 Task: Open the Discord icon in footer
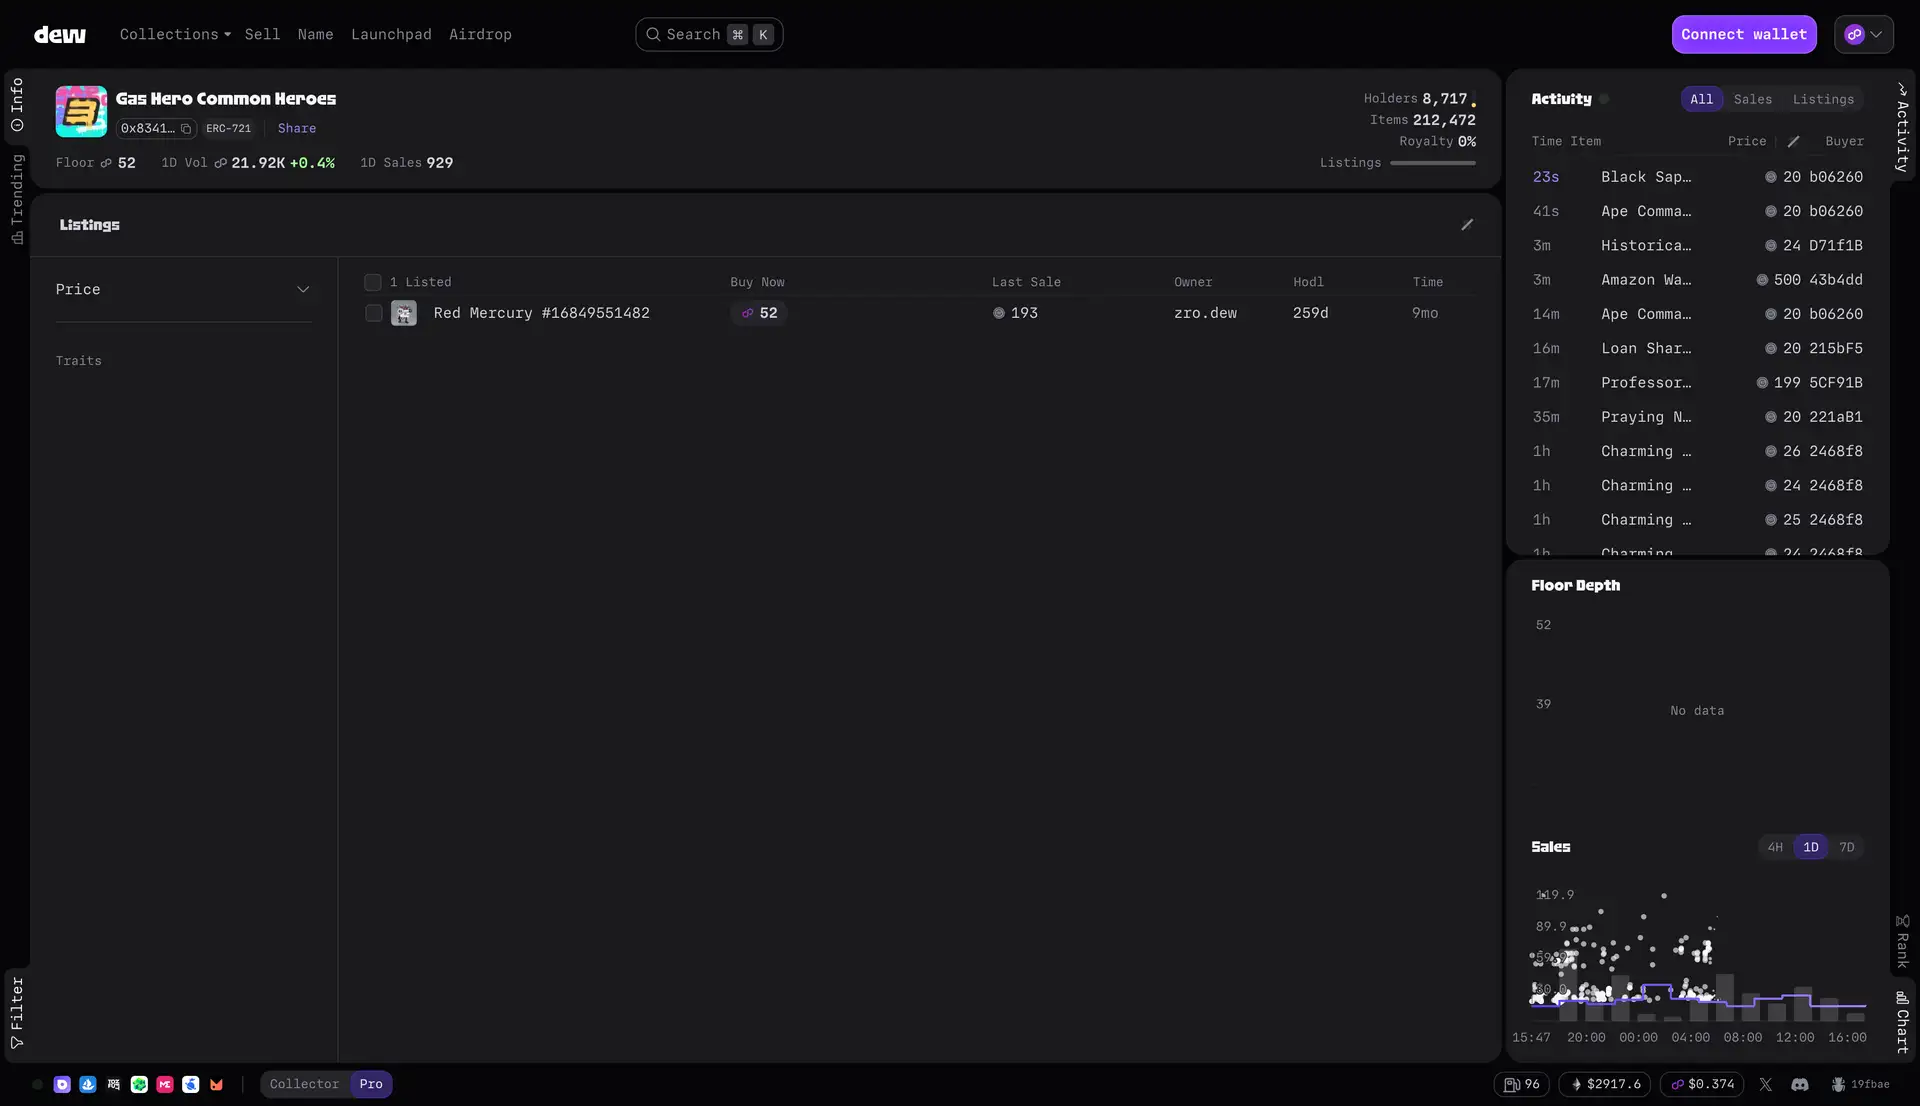tap(1800, 1084)
